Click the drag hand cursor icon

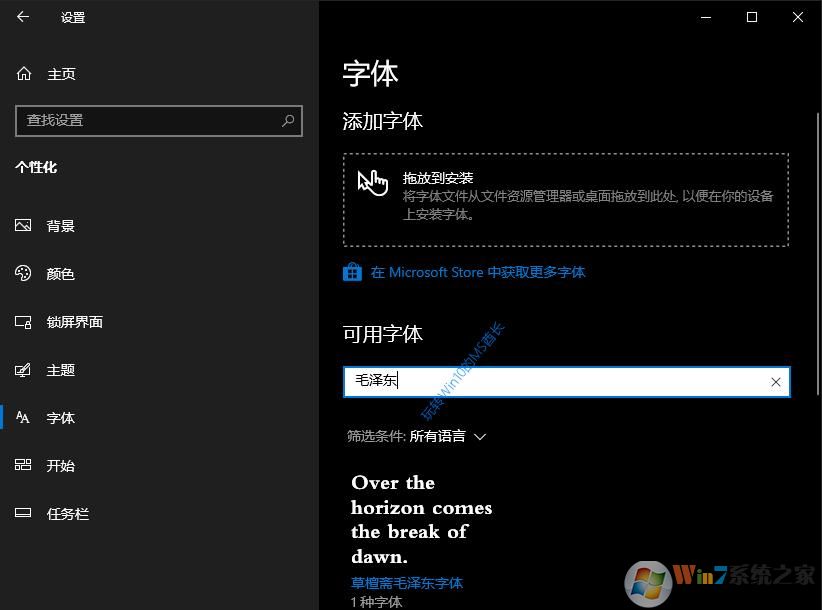(x=373, y=182)
